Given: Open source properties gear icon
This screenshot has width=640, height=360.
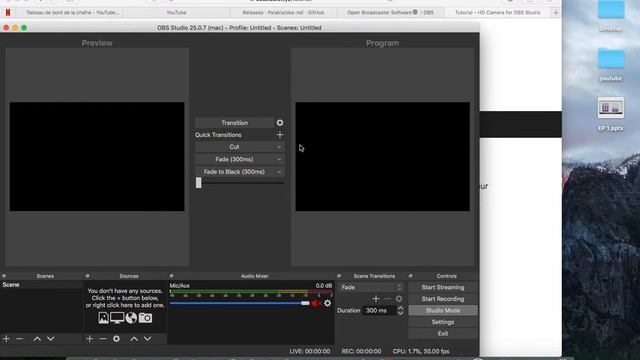Looking at the screenshot, I should click(116, 339).
